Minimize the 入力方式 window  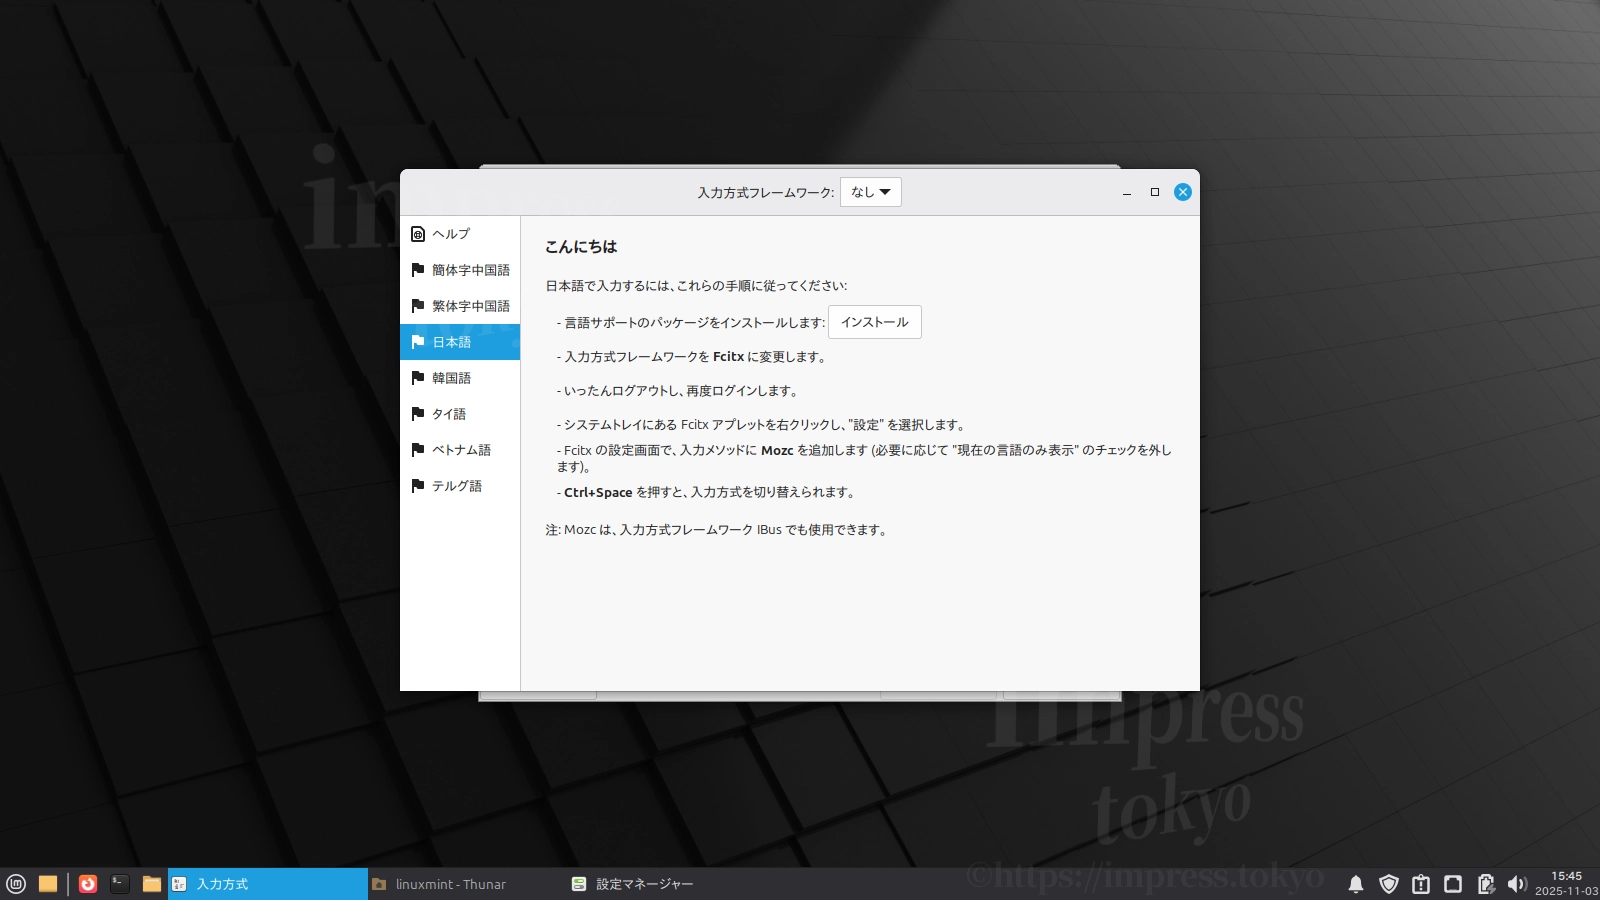click(x=1127, y=192)
